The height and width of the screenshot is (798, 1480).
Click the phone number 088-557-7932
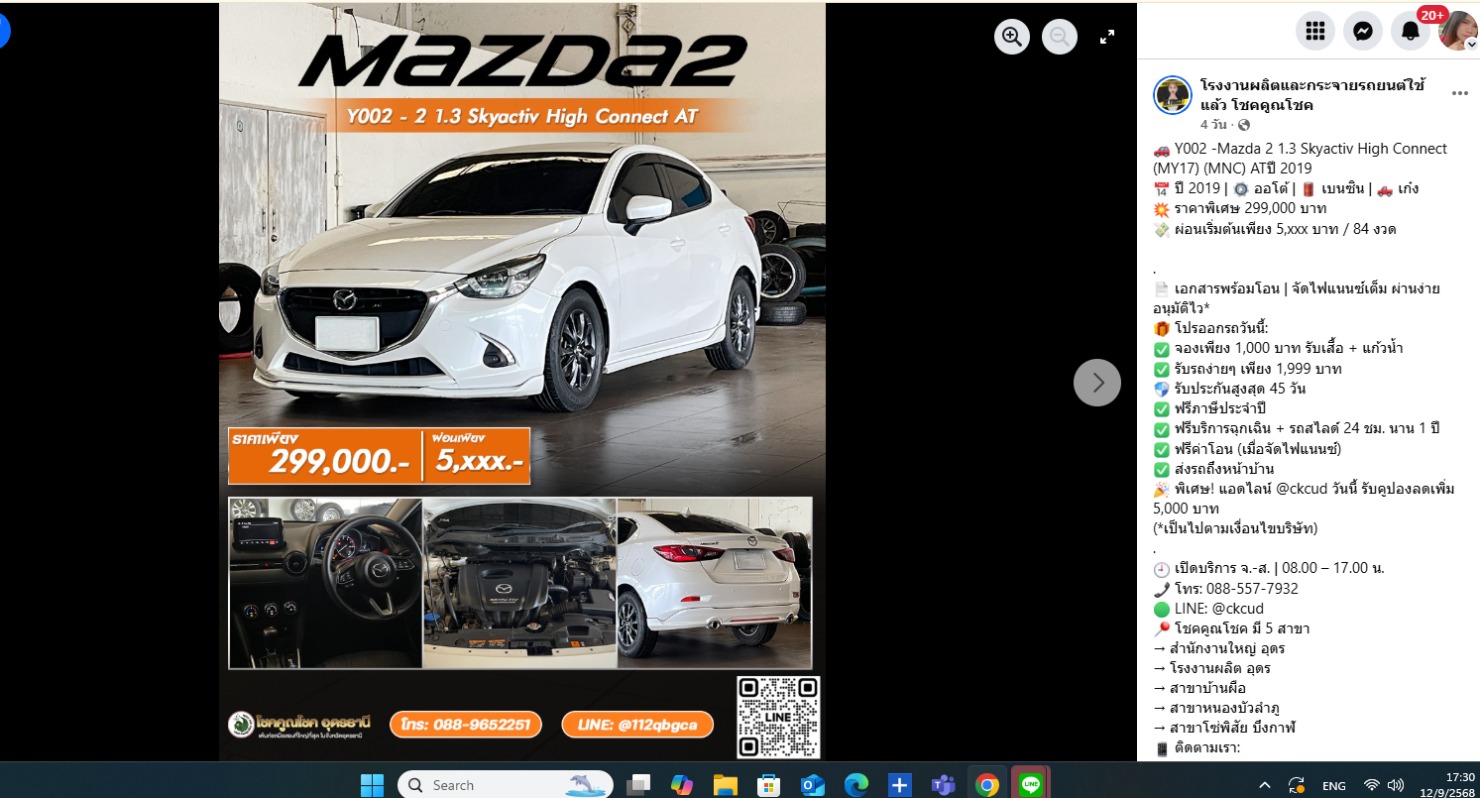point(1251,588)
